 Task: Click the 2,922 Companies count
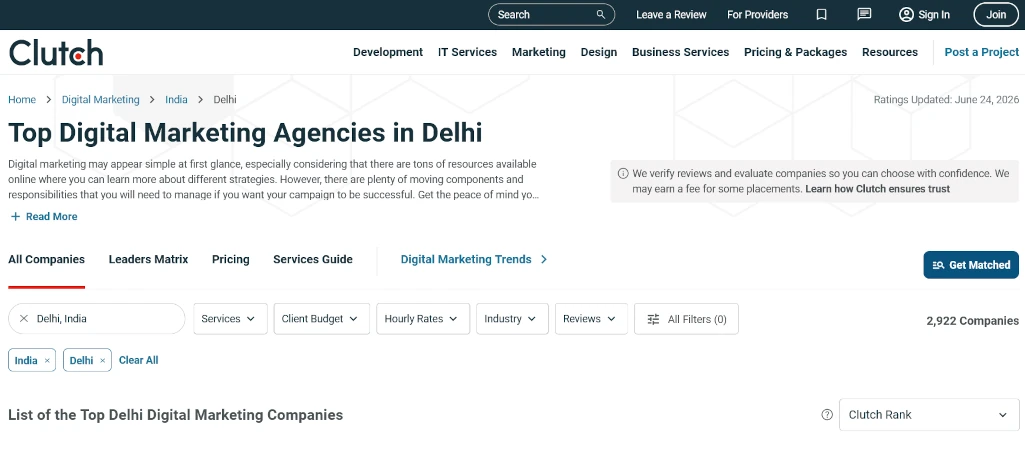click(973, 321)
